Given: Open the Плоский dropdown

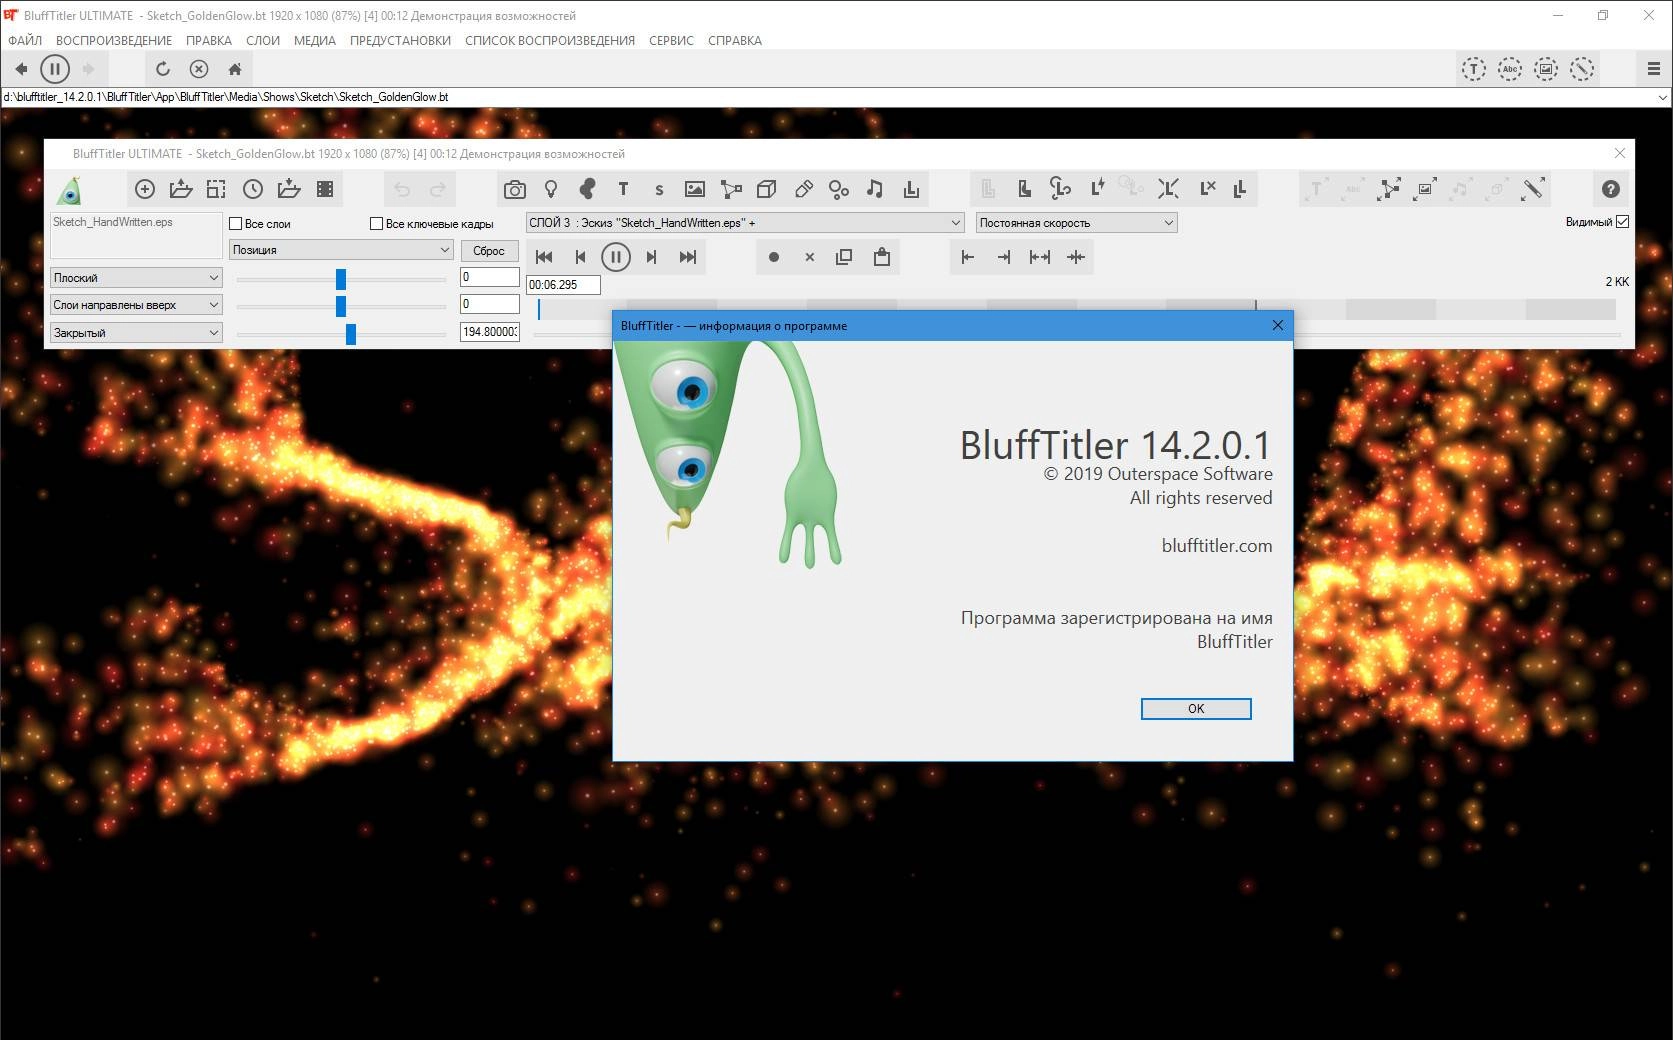Looking at the screenshot, I should [136, 278].
